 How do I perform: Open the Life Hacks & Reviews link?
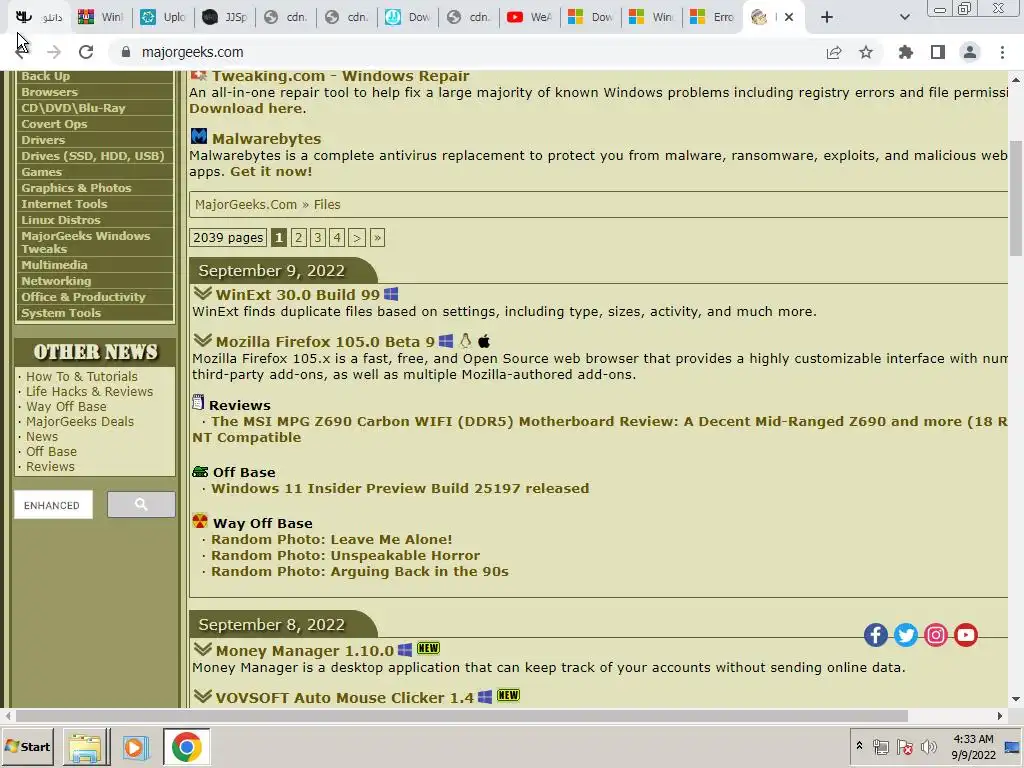(x=89, y=392)
